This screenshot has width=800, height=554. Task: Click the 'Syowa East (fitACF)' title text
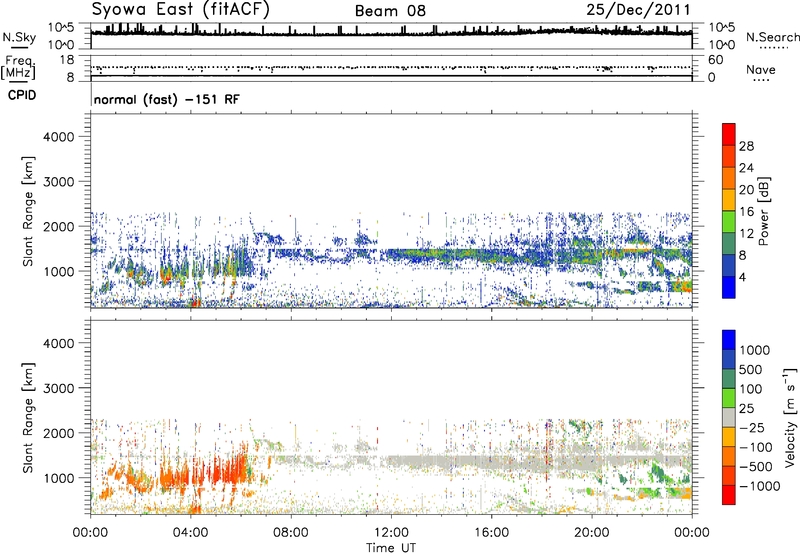[x=181, y=10]
